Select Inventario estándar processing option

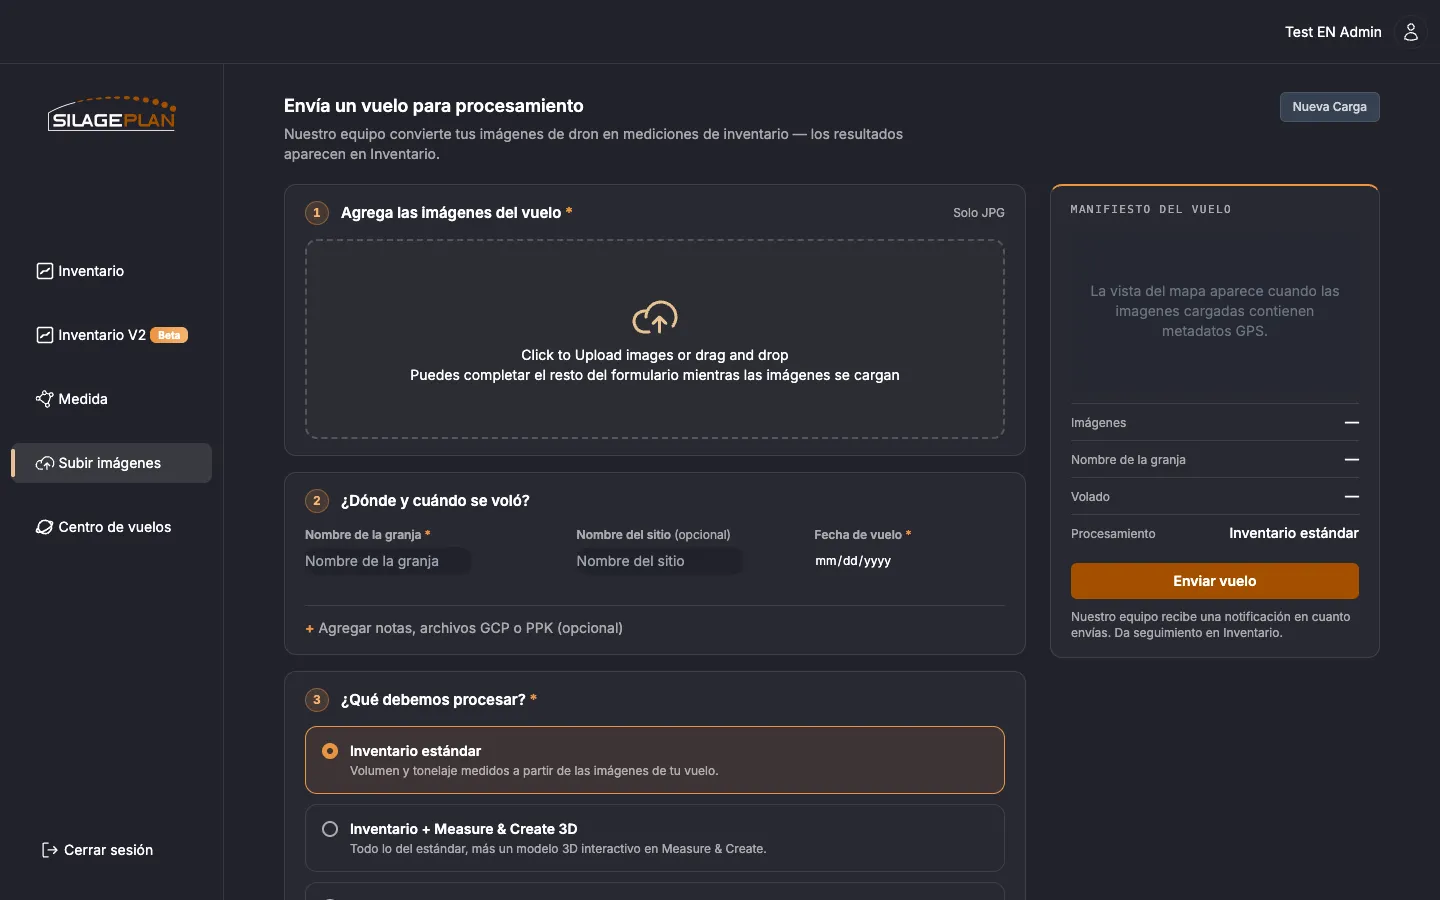pyautogui.click(x=655, y=760)
